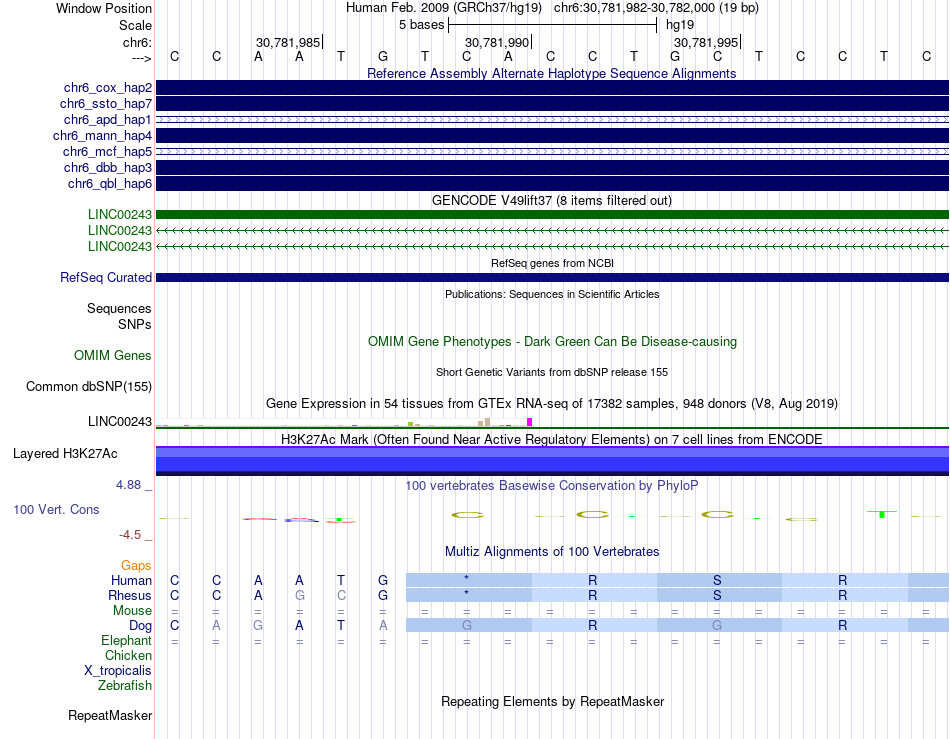Click the 30,781,990 ruler position marker

tap(497, 42)
